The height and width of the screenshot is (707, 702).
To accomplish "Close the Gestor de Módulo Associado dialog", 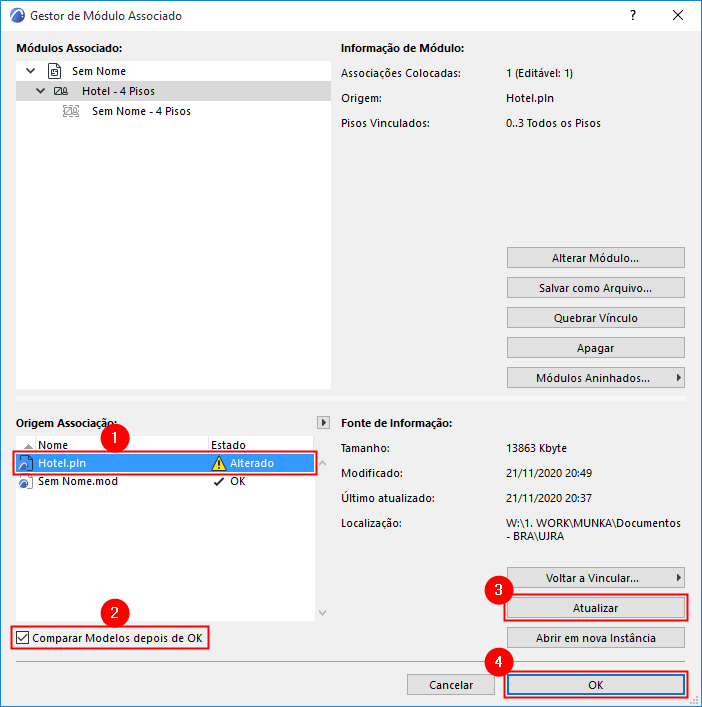I will (x=678, y=15).
